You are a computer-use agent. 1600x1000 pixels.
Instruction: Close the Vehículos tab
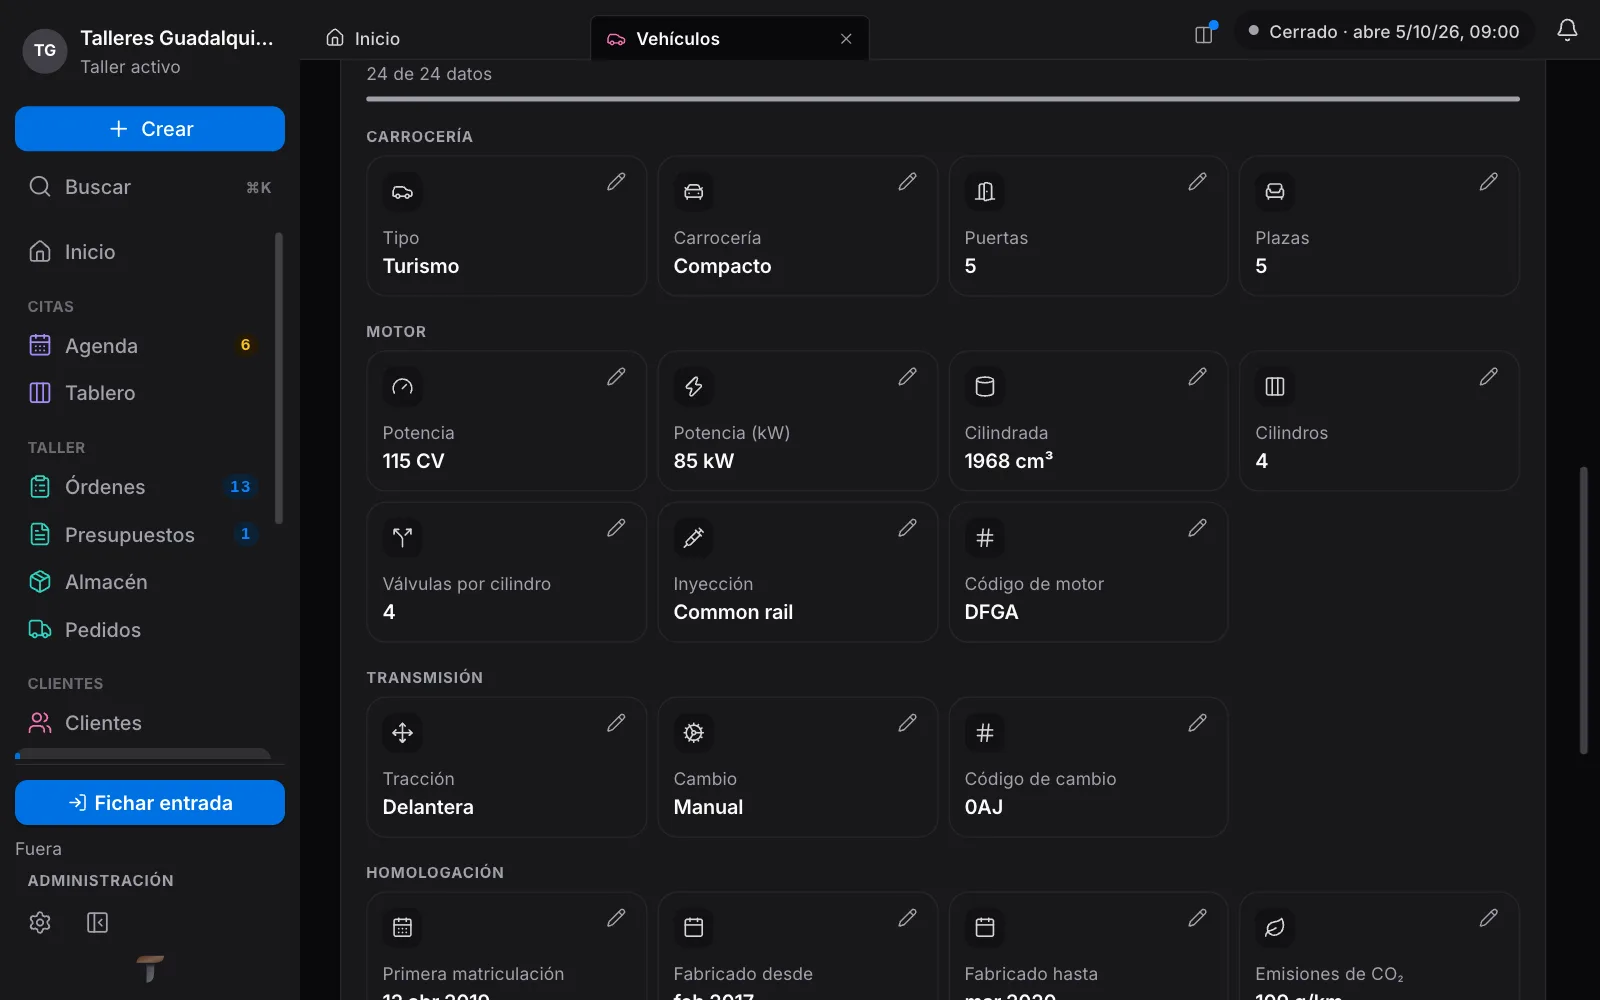pos(846,39)
